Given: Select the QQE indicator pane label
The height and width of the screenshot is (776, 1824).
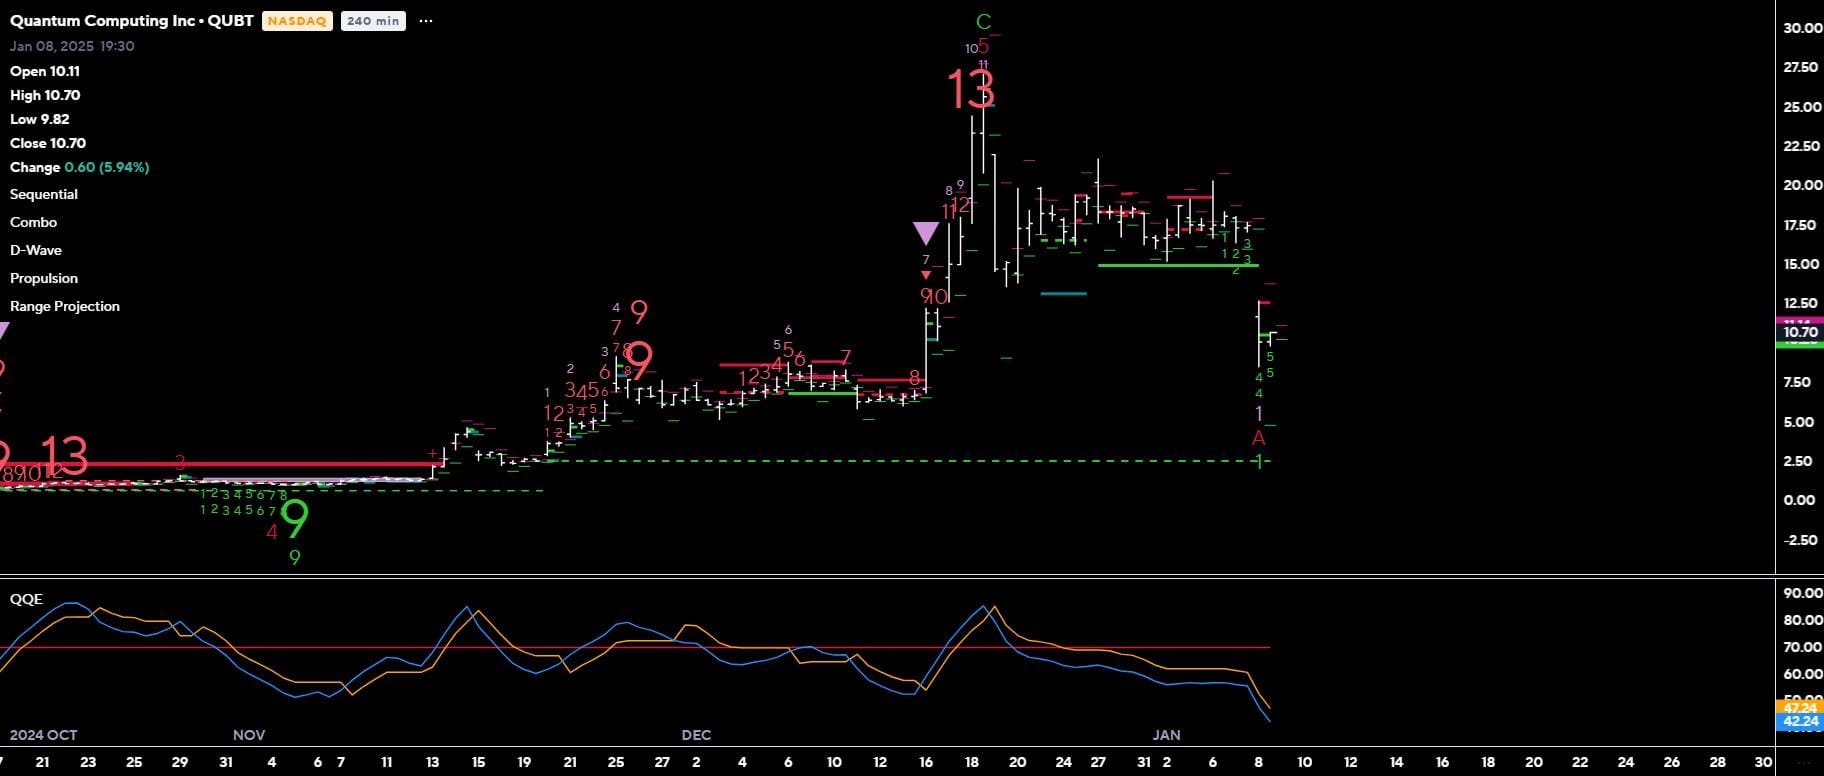Looking at the screenshot, I should click(27, 599).
